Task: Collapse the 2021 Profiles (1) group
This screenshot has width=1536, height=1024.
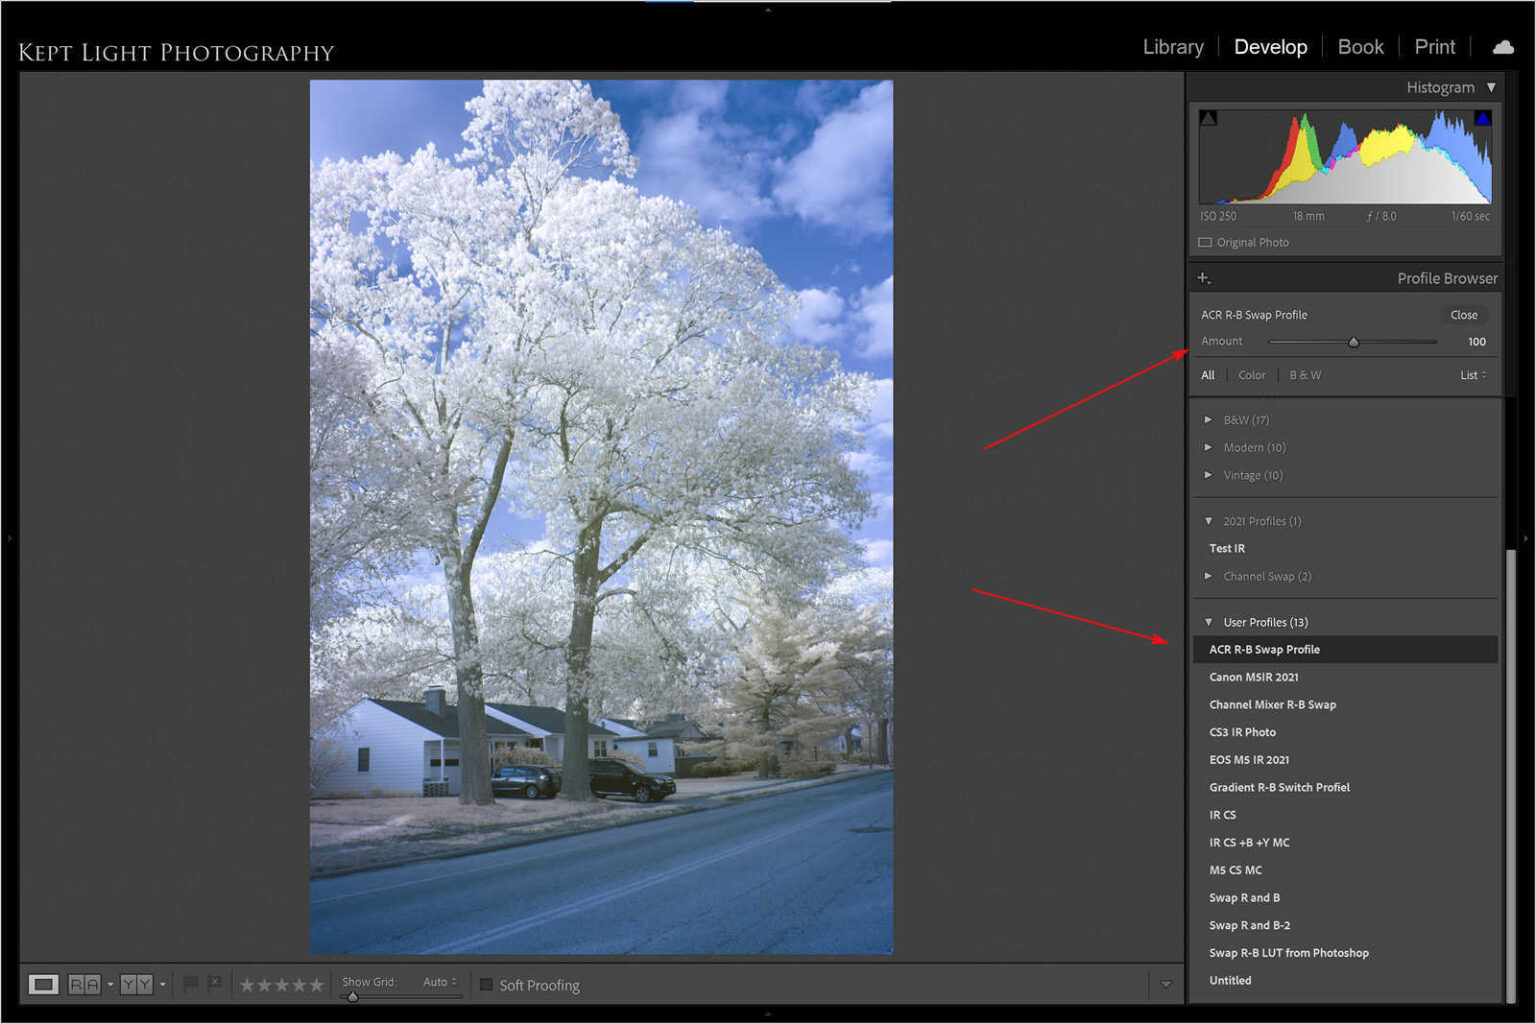Action: pyautogui.click(x=1208, y=521)
